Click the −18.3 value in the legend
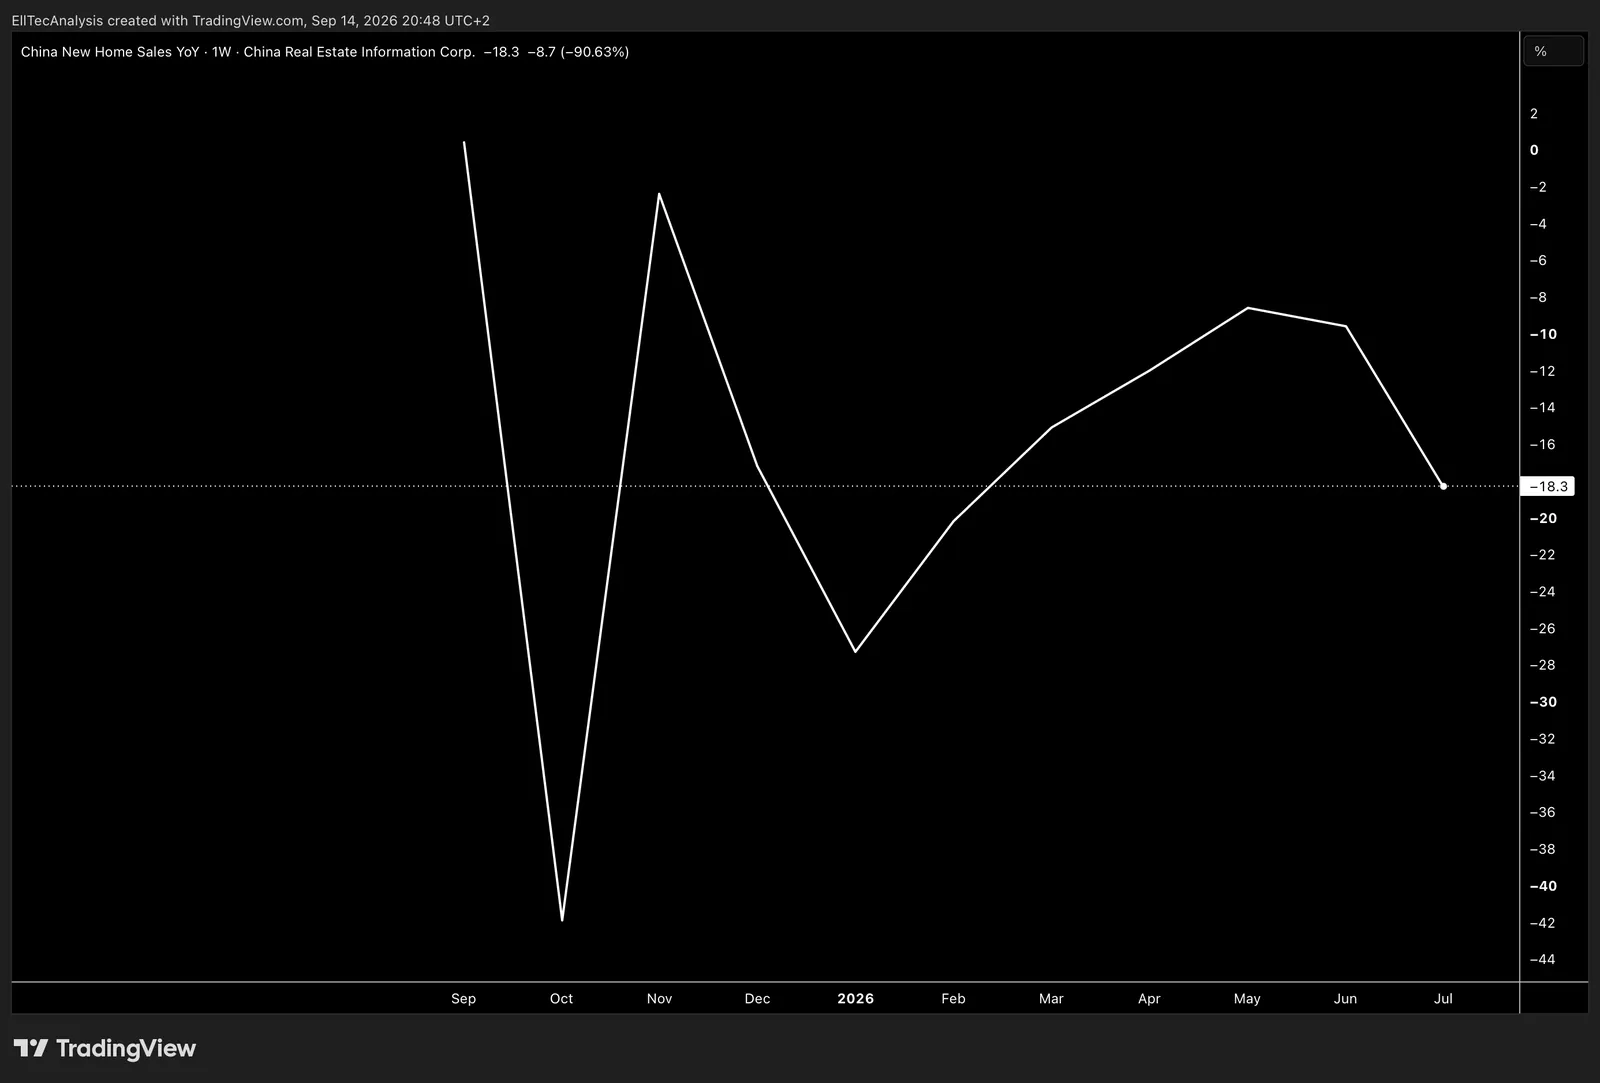This screenshot has height=1083, width=1600. (501, 52)
